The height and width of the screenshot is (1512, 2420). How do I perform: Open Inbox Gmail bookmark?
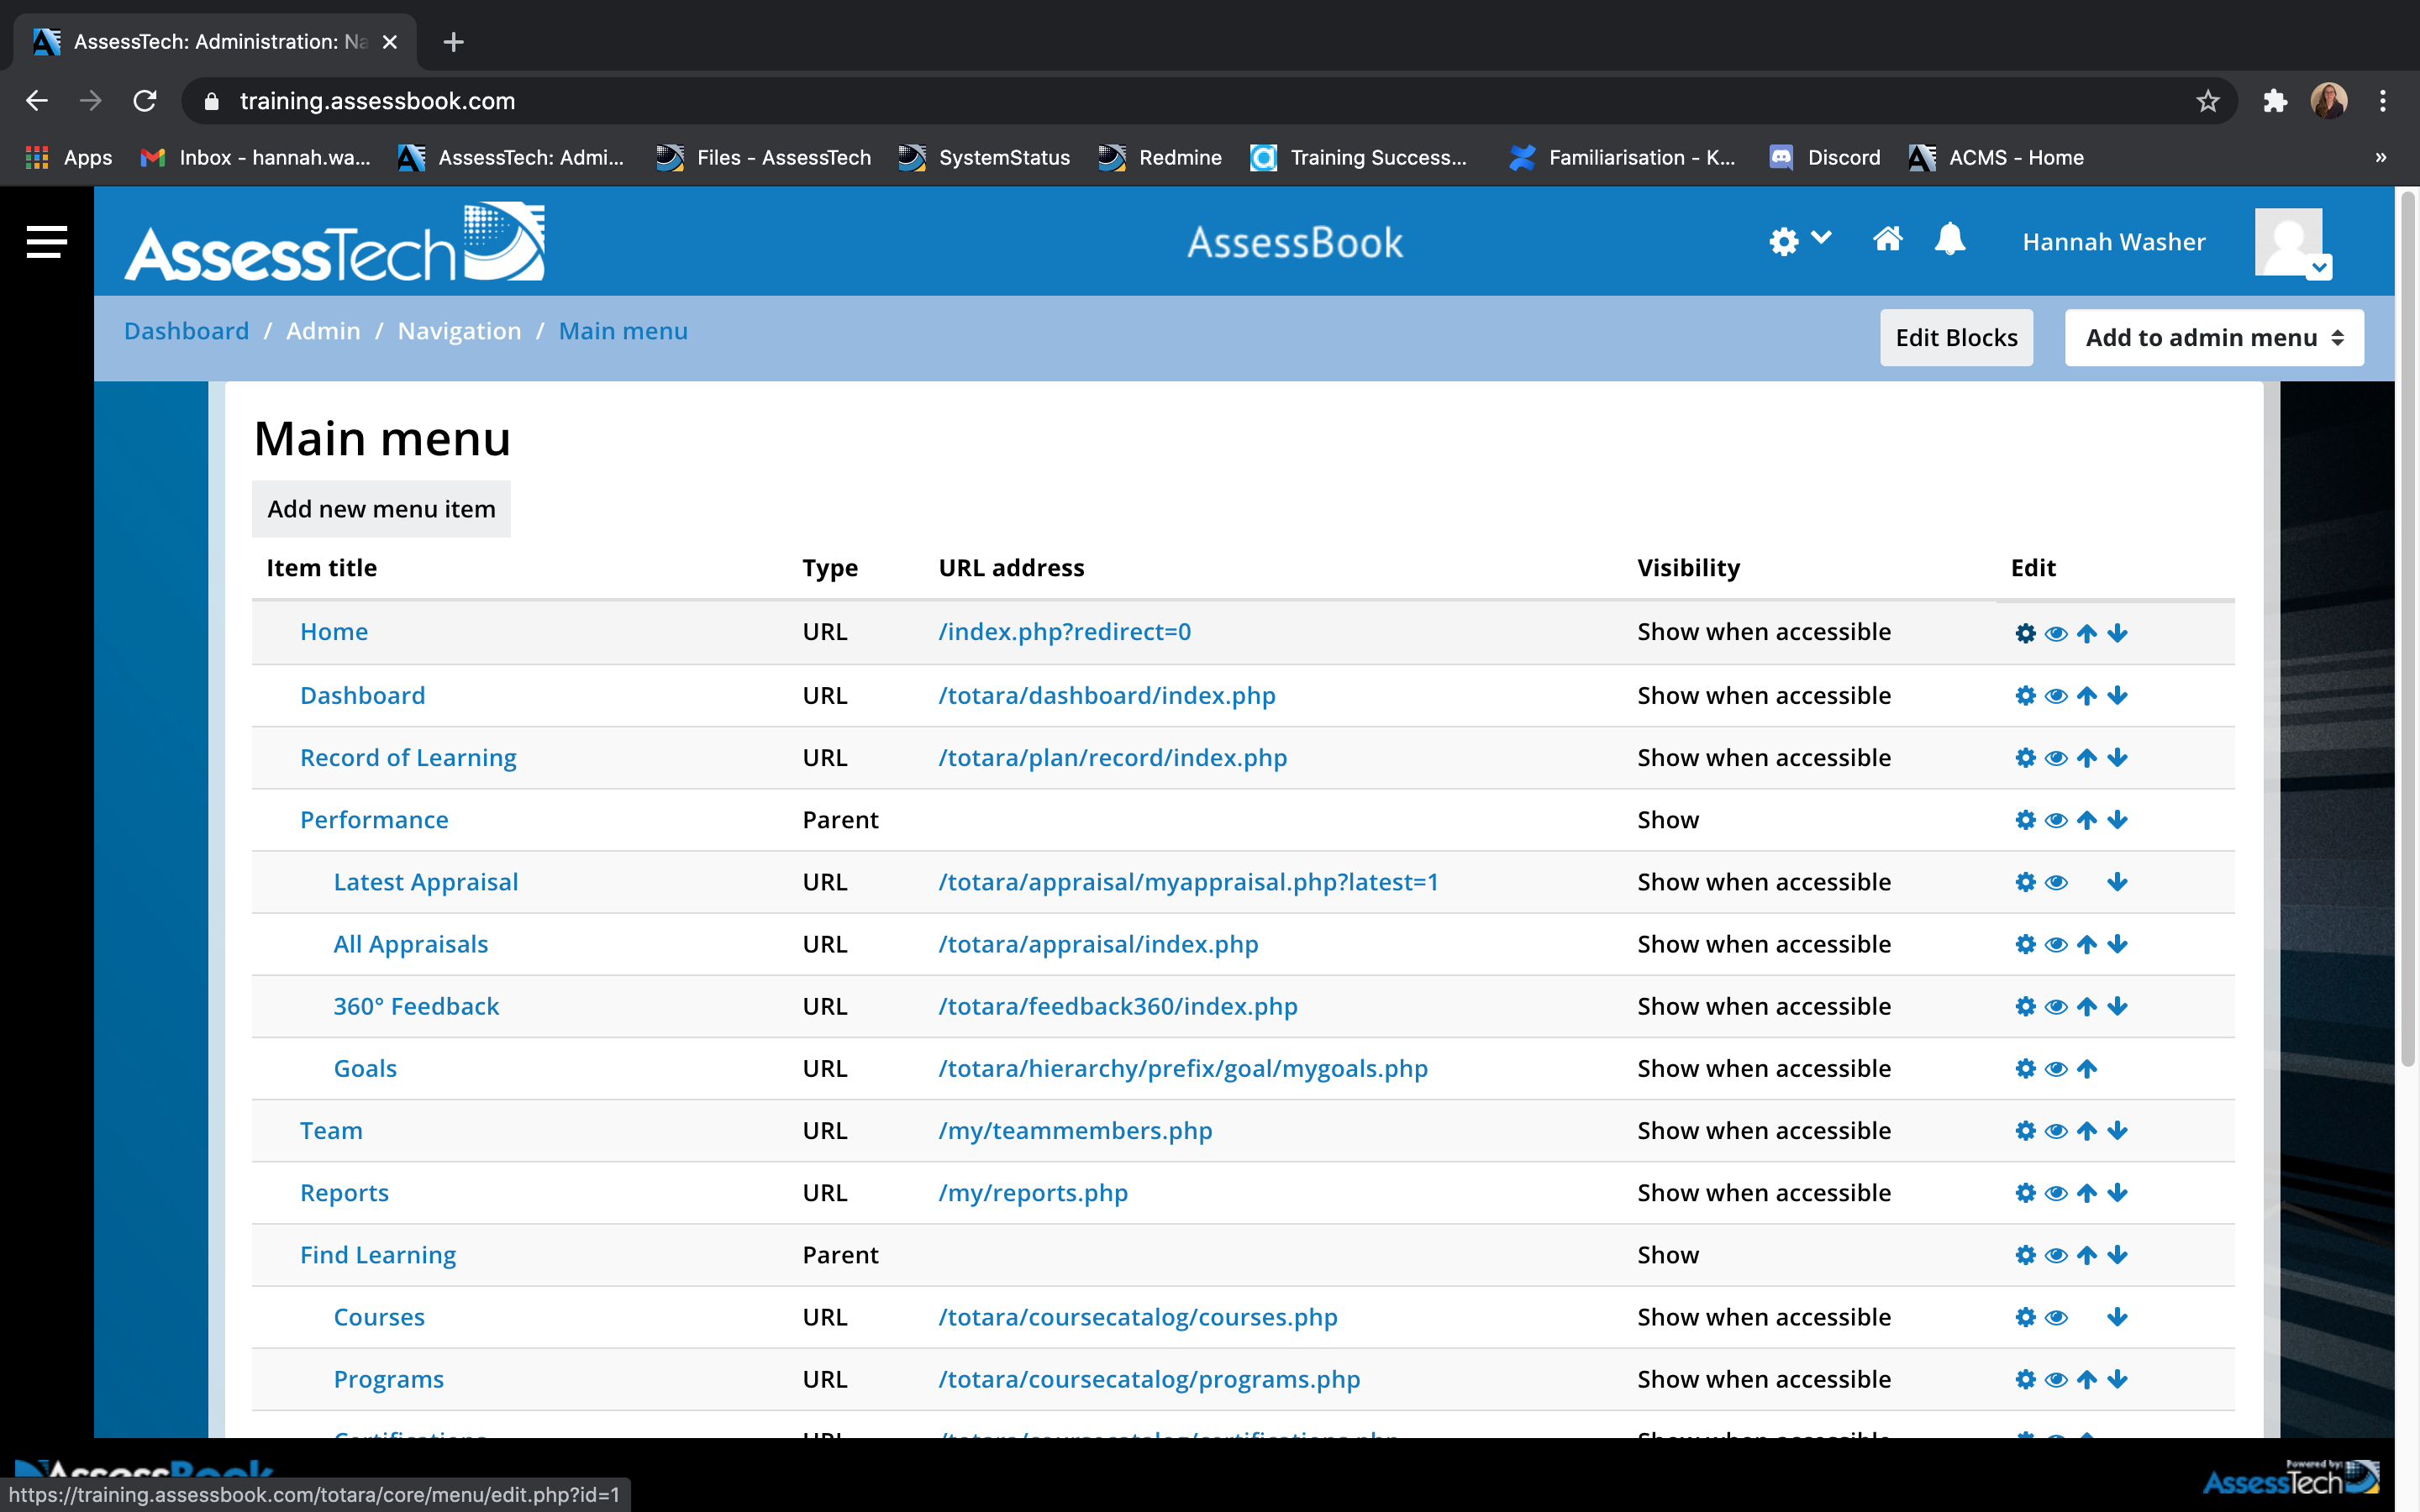click(256, 157)
